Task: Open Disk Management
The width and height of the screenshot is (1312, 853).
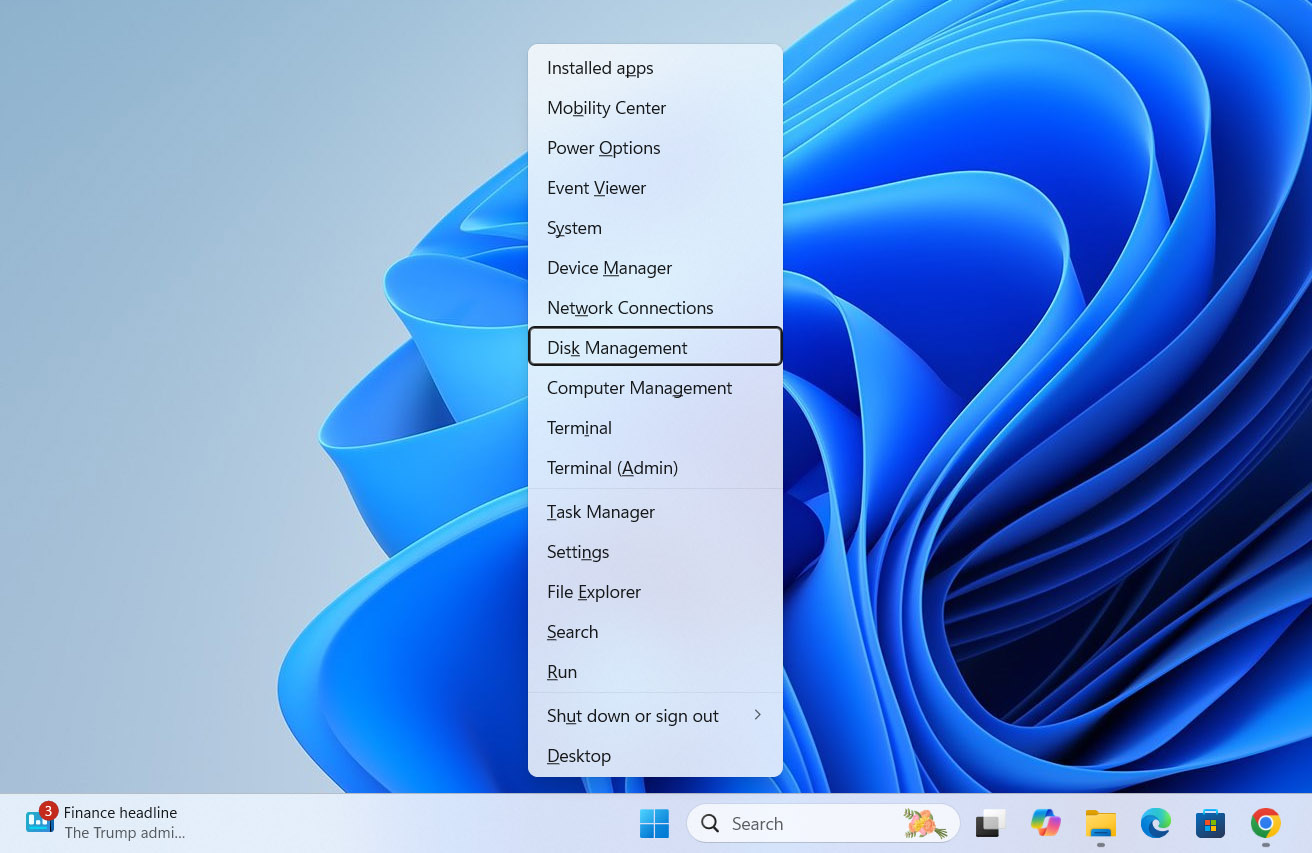Action: (x=655, y=347)
